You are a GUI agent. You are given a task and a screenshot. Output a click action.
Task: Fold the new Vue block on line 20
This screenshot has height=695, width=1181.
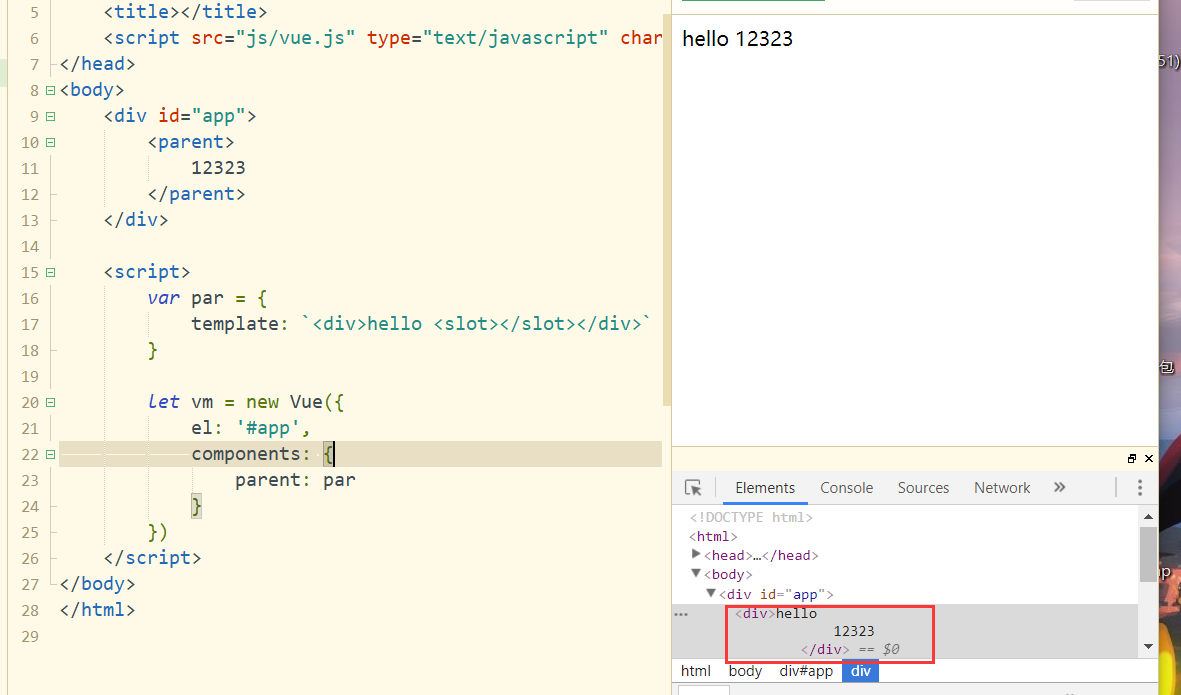click(50, 402)
